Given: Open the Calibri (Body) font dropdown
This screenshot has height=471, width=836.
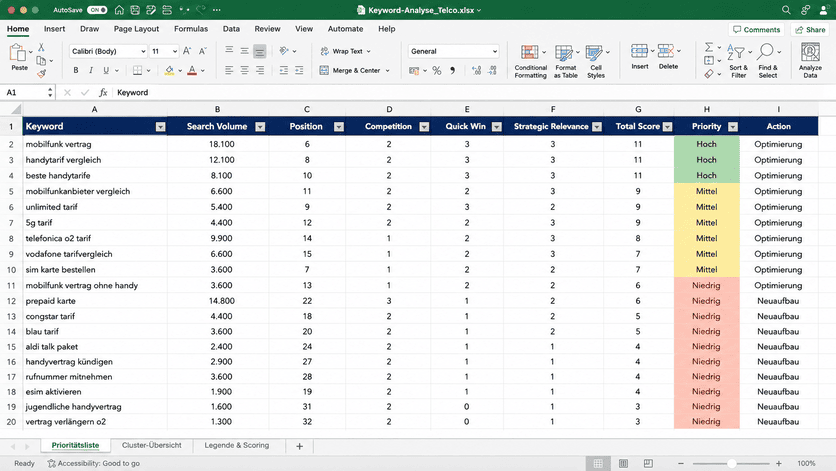Looking at the screenshot, I should [x=143, y=51].
